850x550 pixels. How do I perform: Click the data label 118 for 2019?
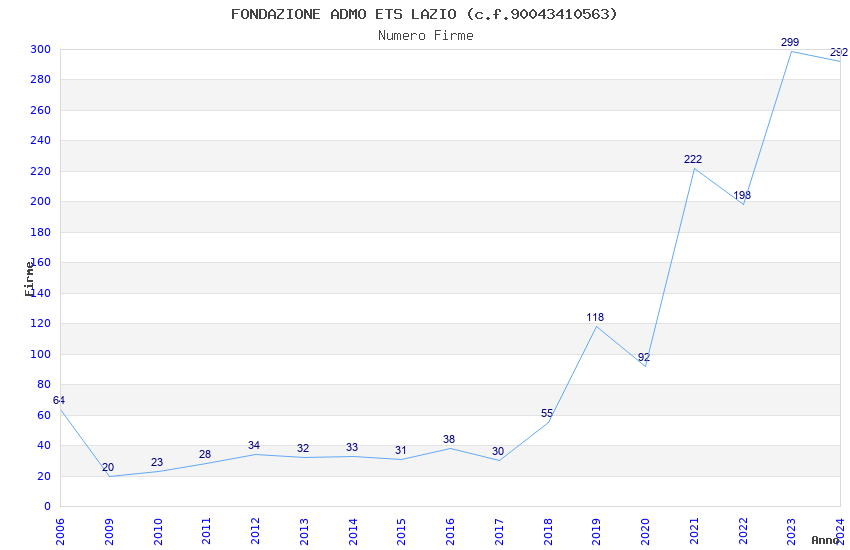click(x=595, y=318)
